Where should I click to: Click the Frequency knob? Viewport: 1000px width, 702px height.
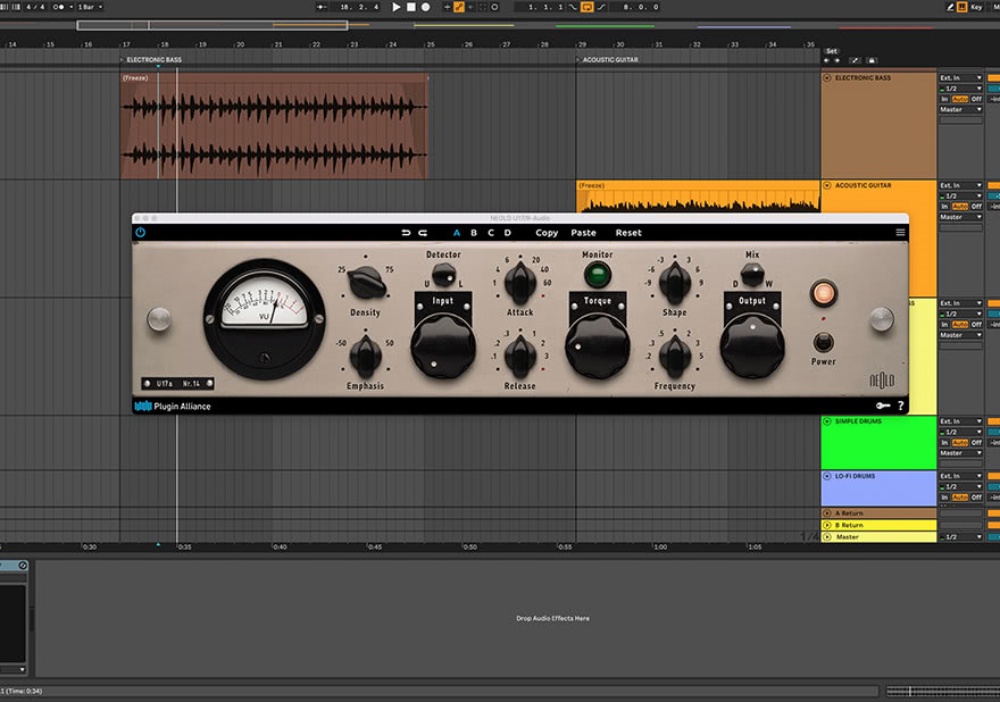(675, 355)
